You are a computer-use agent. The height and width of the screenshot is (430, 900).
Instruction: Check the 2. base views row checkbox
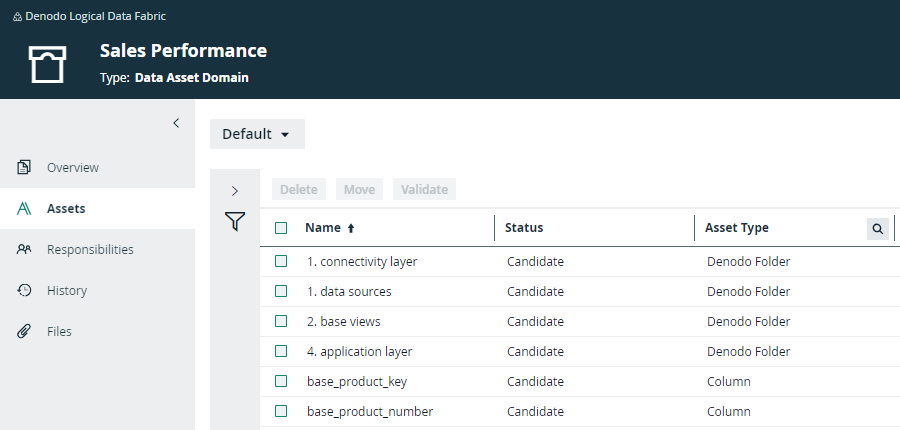(x=281, y=321)
